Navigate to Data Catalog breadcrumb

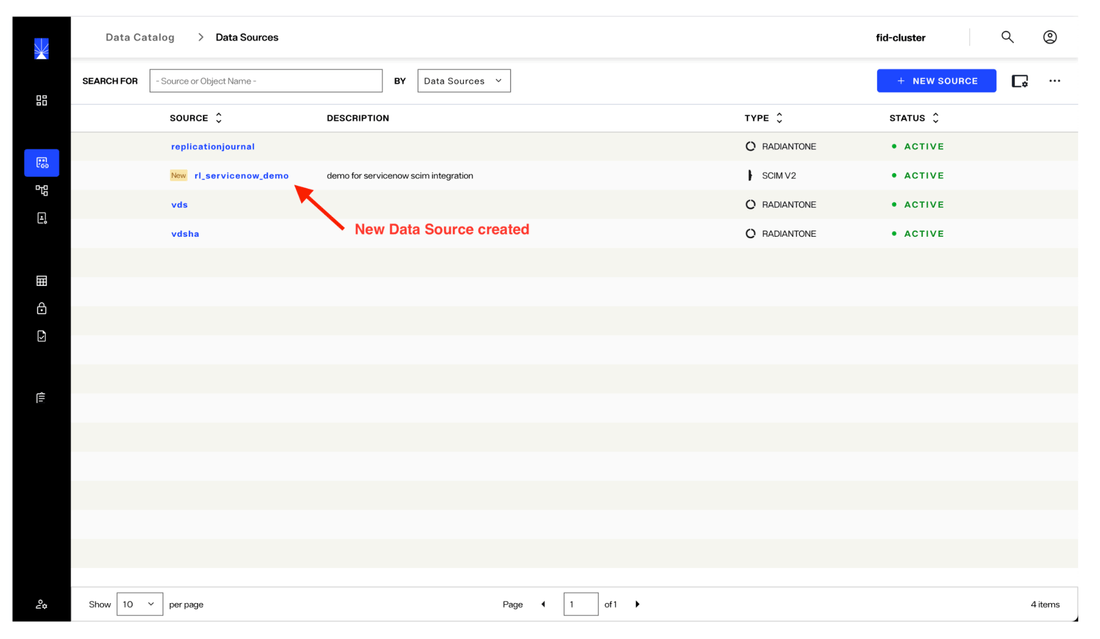(140, 37)
